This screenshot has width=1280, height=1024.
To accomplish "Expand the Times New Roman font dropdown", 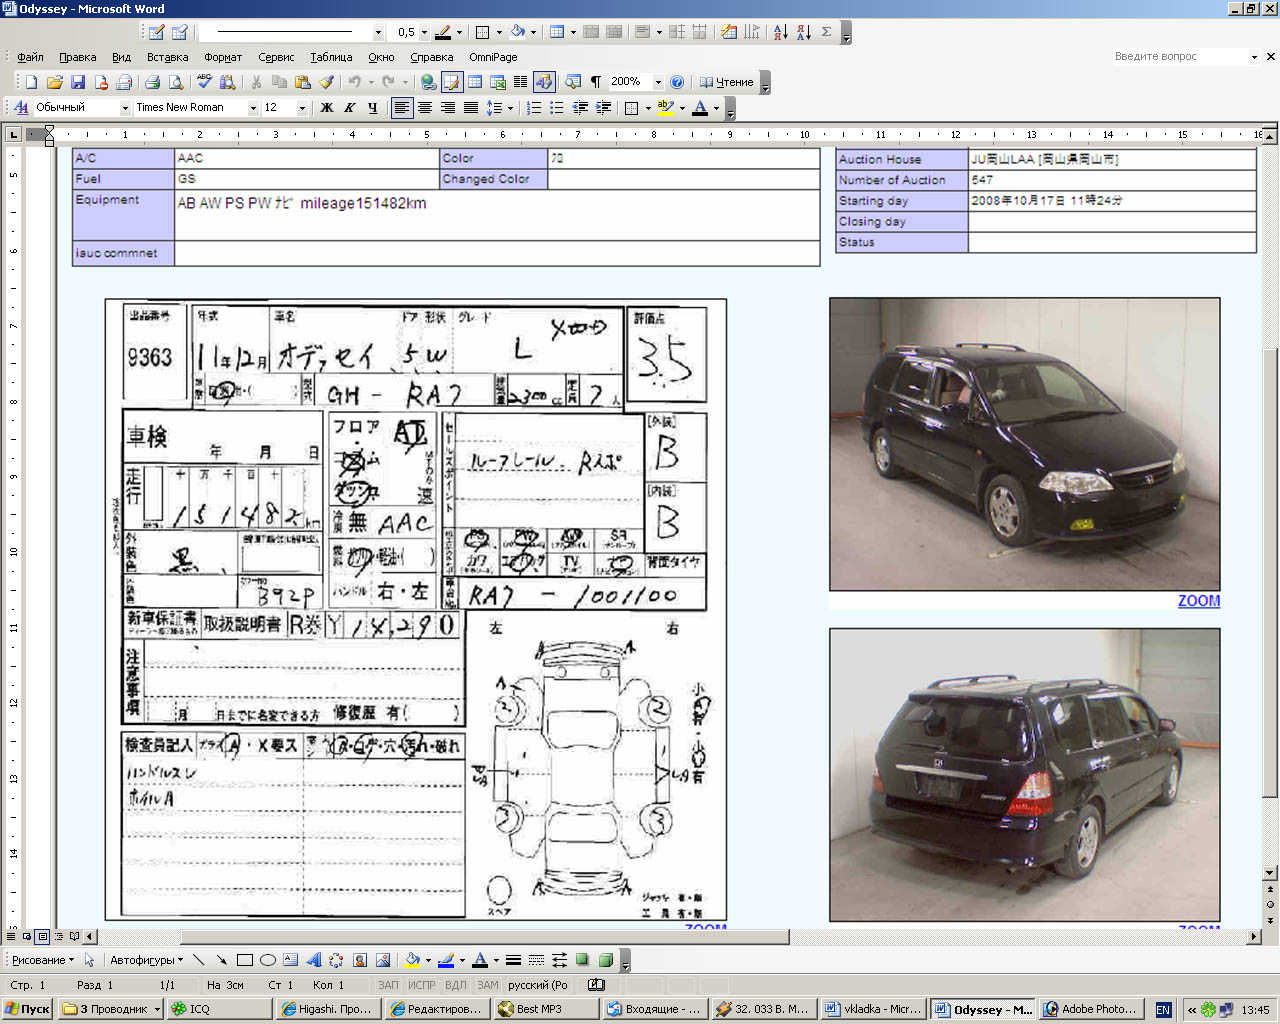I will pos(253,107).
